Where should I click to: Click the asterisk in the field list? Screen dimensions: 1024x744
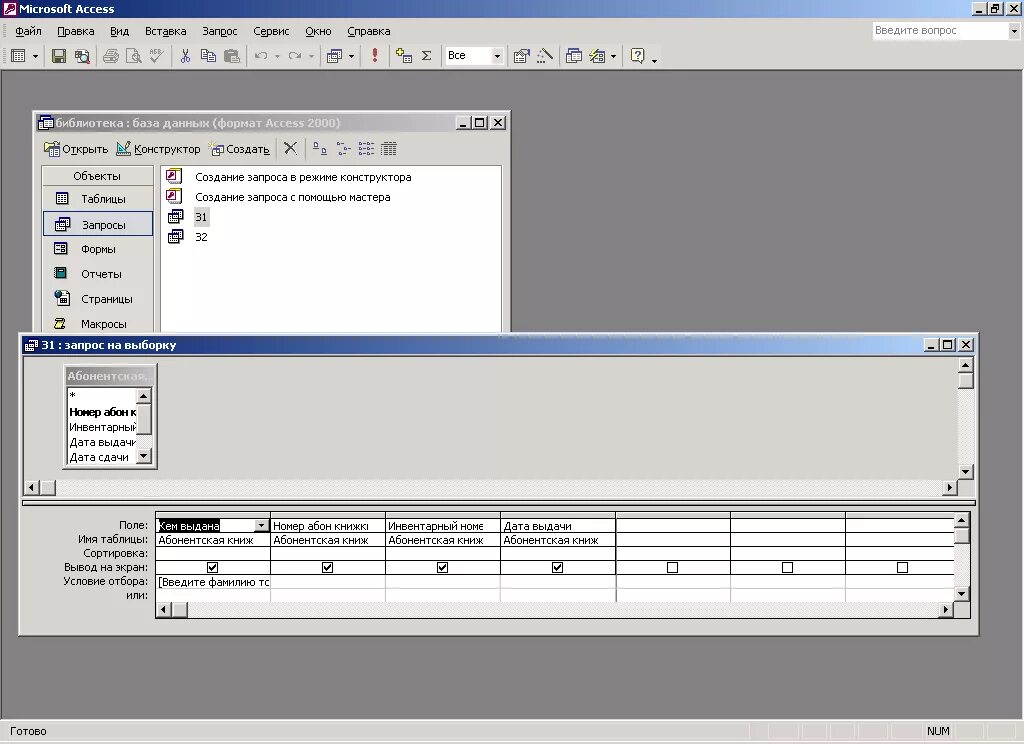(x=73, y=396)
